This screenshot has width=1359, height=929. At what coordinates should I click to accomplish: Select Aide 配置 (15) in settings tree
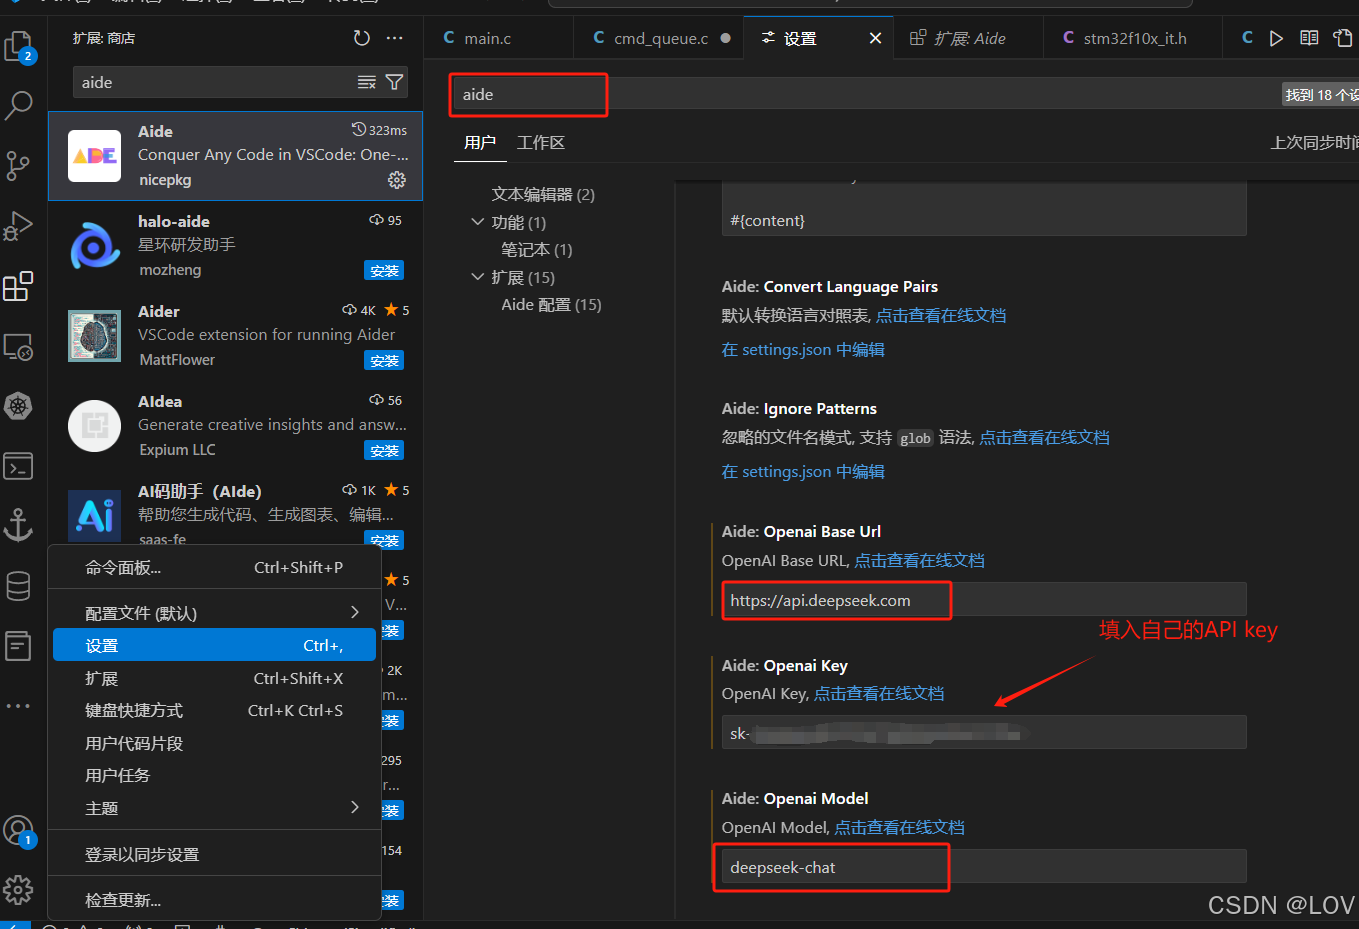click(551, 304)
